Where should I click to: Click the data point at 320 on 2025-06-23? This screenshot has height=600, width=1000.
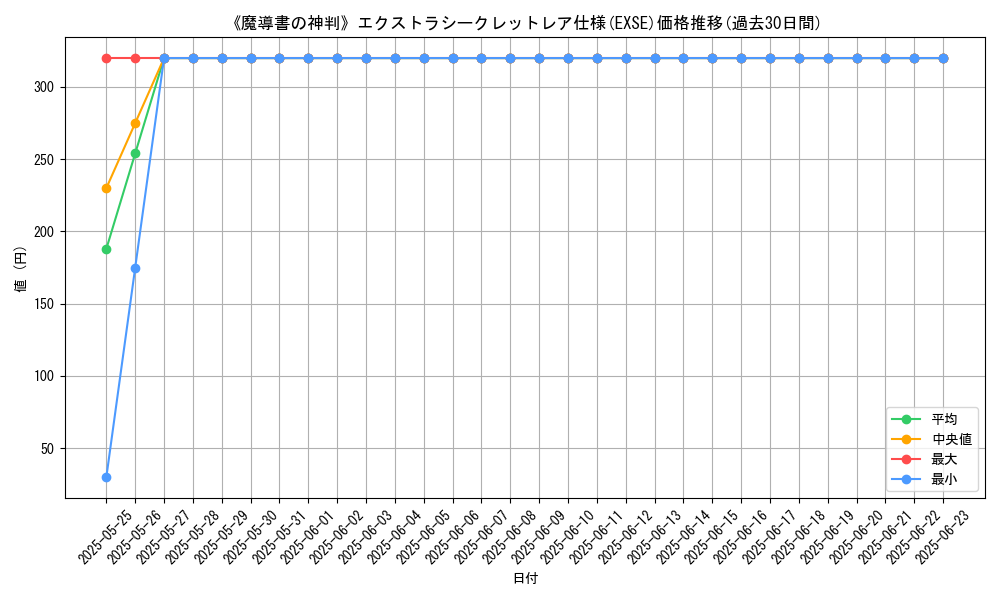pyautogui.click(x=943, y=59)
